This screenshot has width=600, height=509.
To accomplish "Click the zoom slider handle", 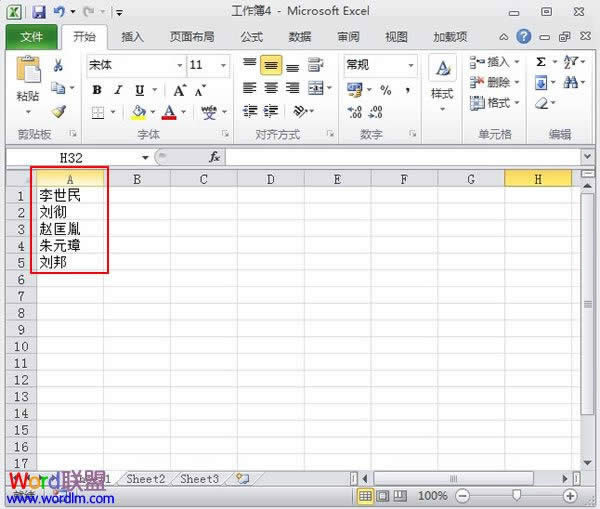I will 516,496.
